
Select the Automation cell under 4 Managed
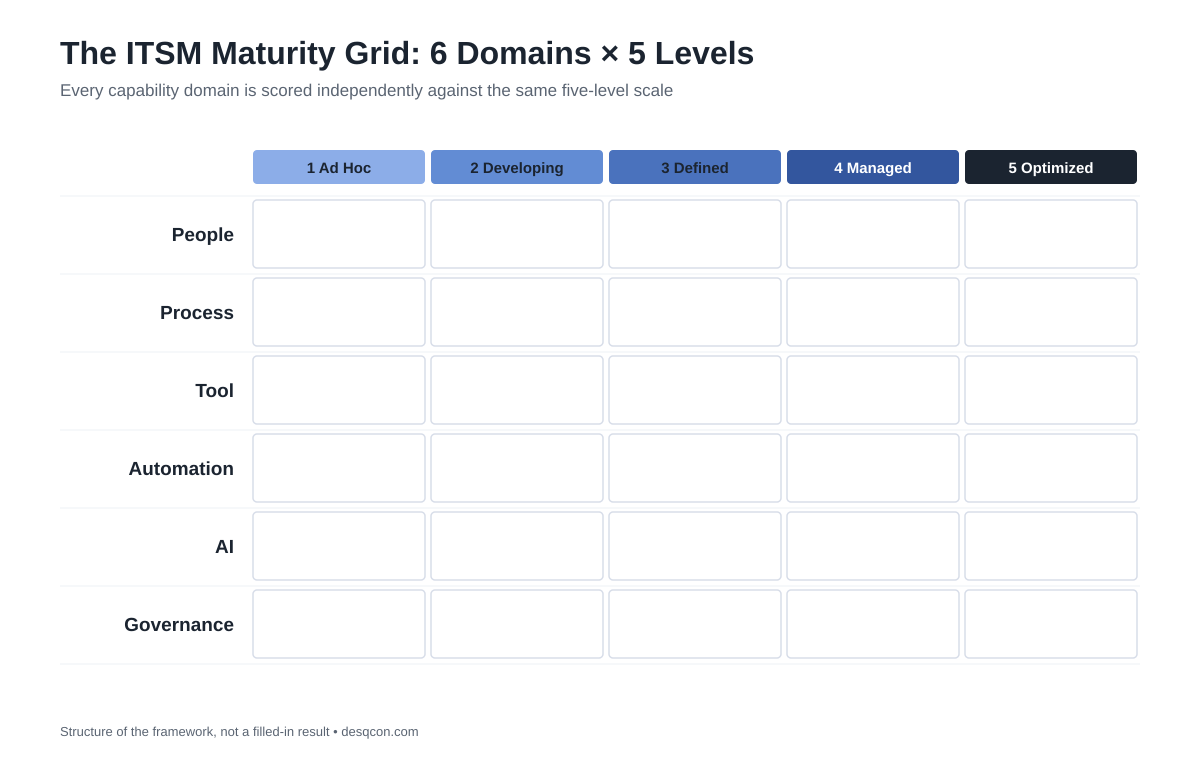873,468
